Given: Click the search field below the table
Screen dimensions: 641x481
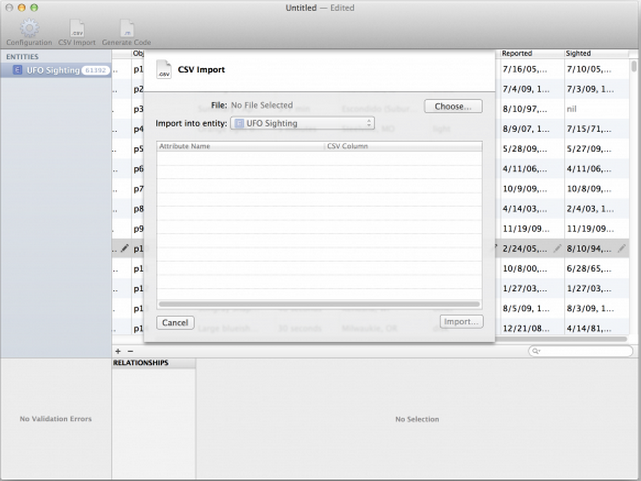Looking at the screenshot, I should (582, 351).
